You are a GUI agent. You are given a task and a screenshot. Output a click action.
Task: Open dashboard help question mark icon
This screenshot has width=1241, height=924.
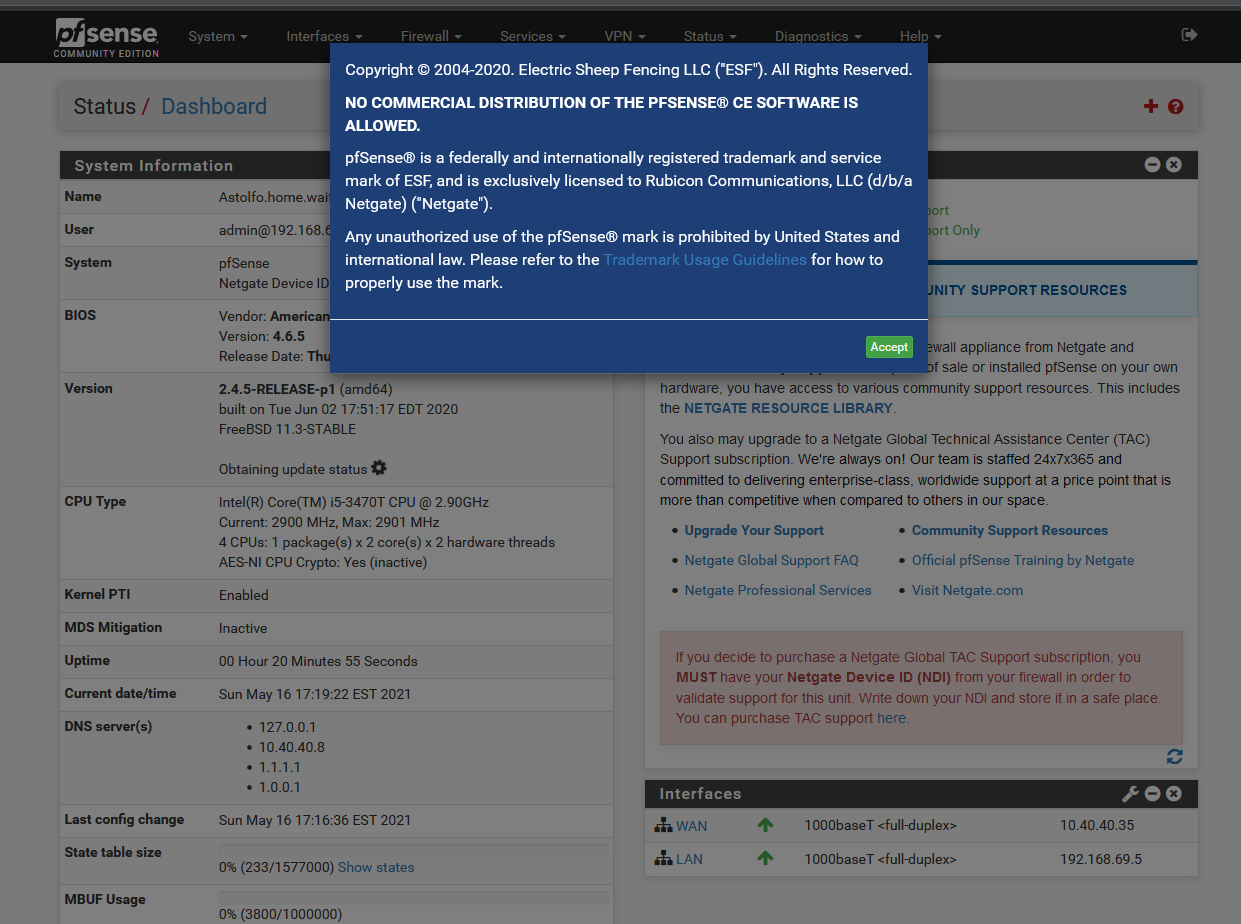1176,106
